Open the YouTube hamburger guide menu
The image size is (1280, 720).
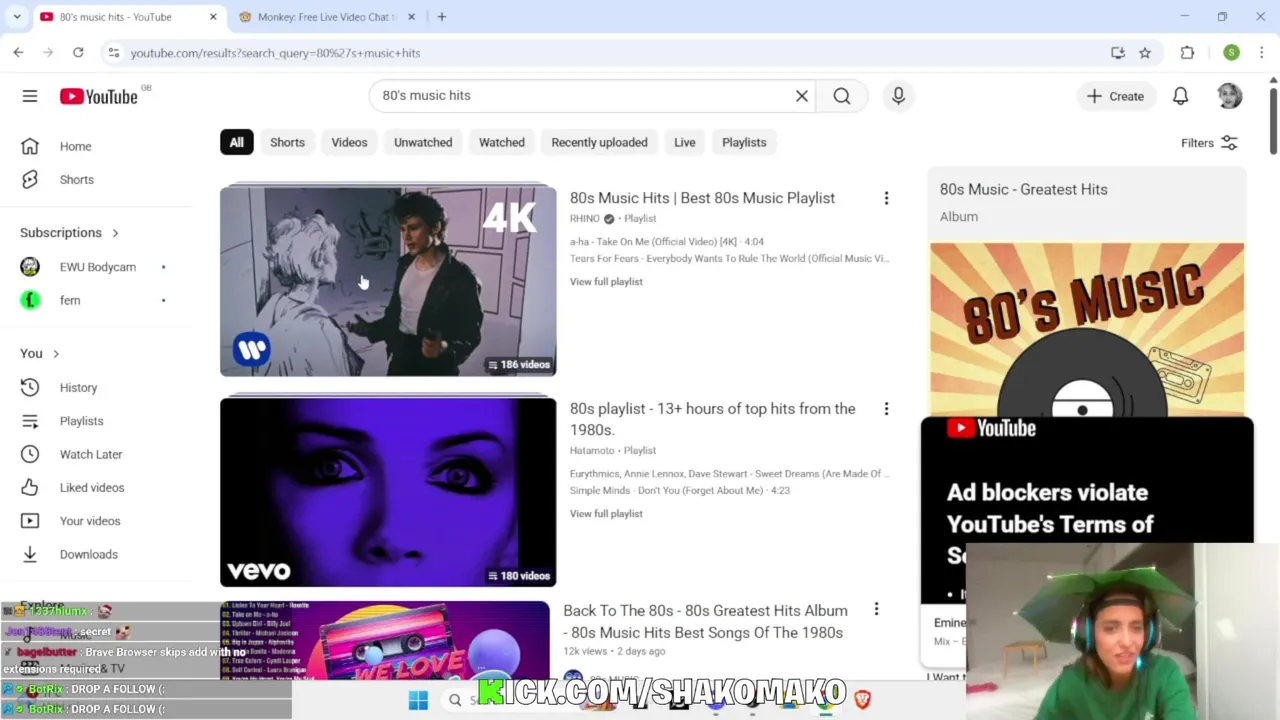click(x=30, y=96)
